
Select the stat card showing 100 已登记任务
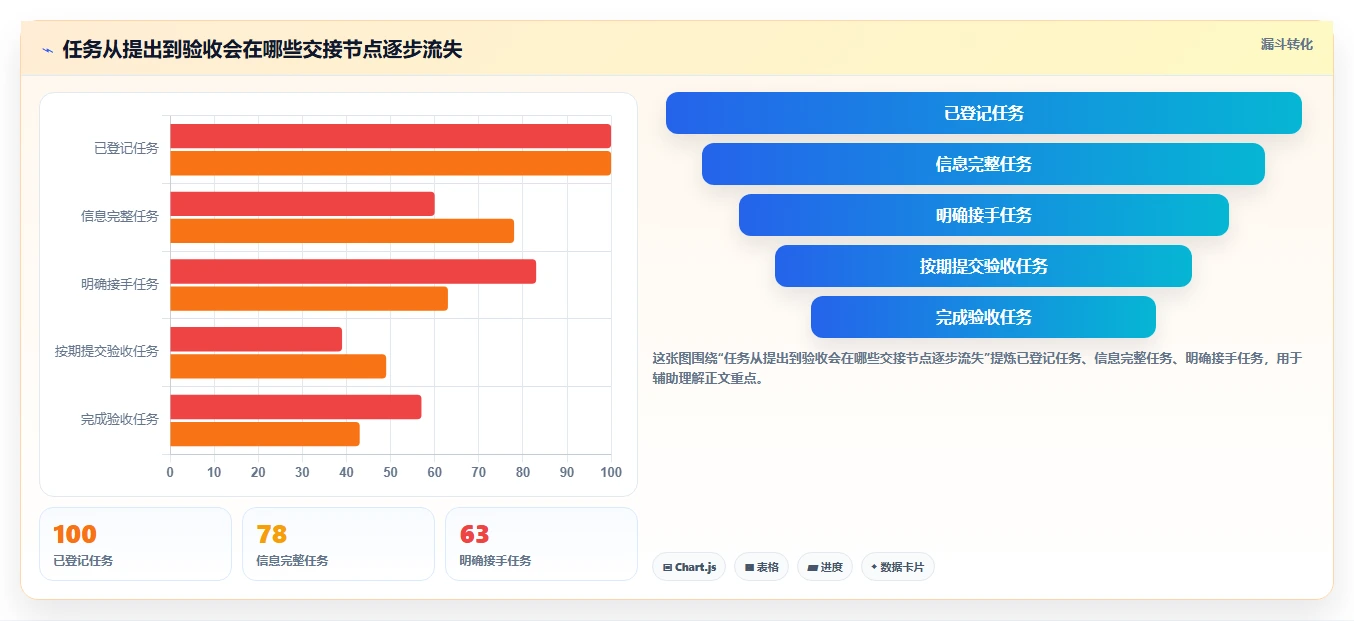[135, 544]
